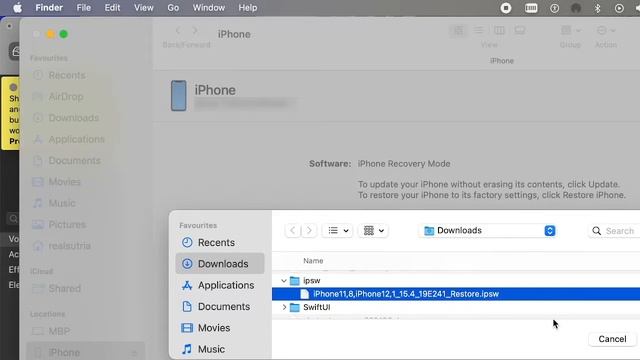Open the View menu
This screenshot has width=640, height=360.
[144, 8]
